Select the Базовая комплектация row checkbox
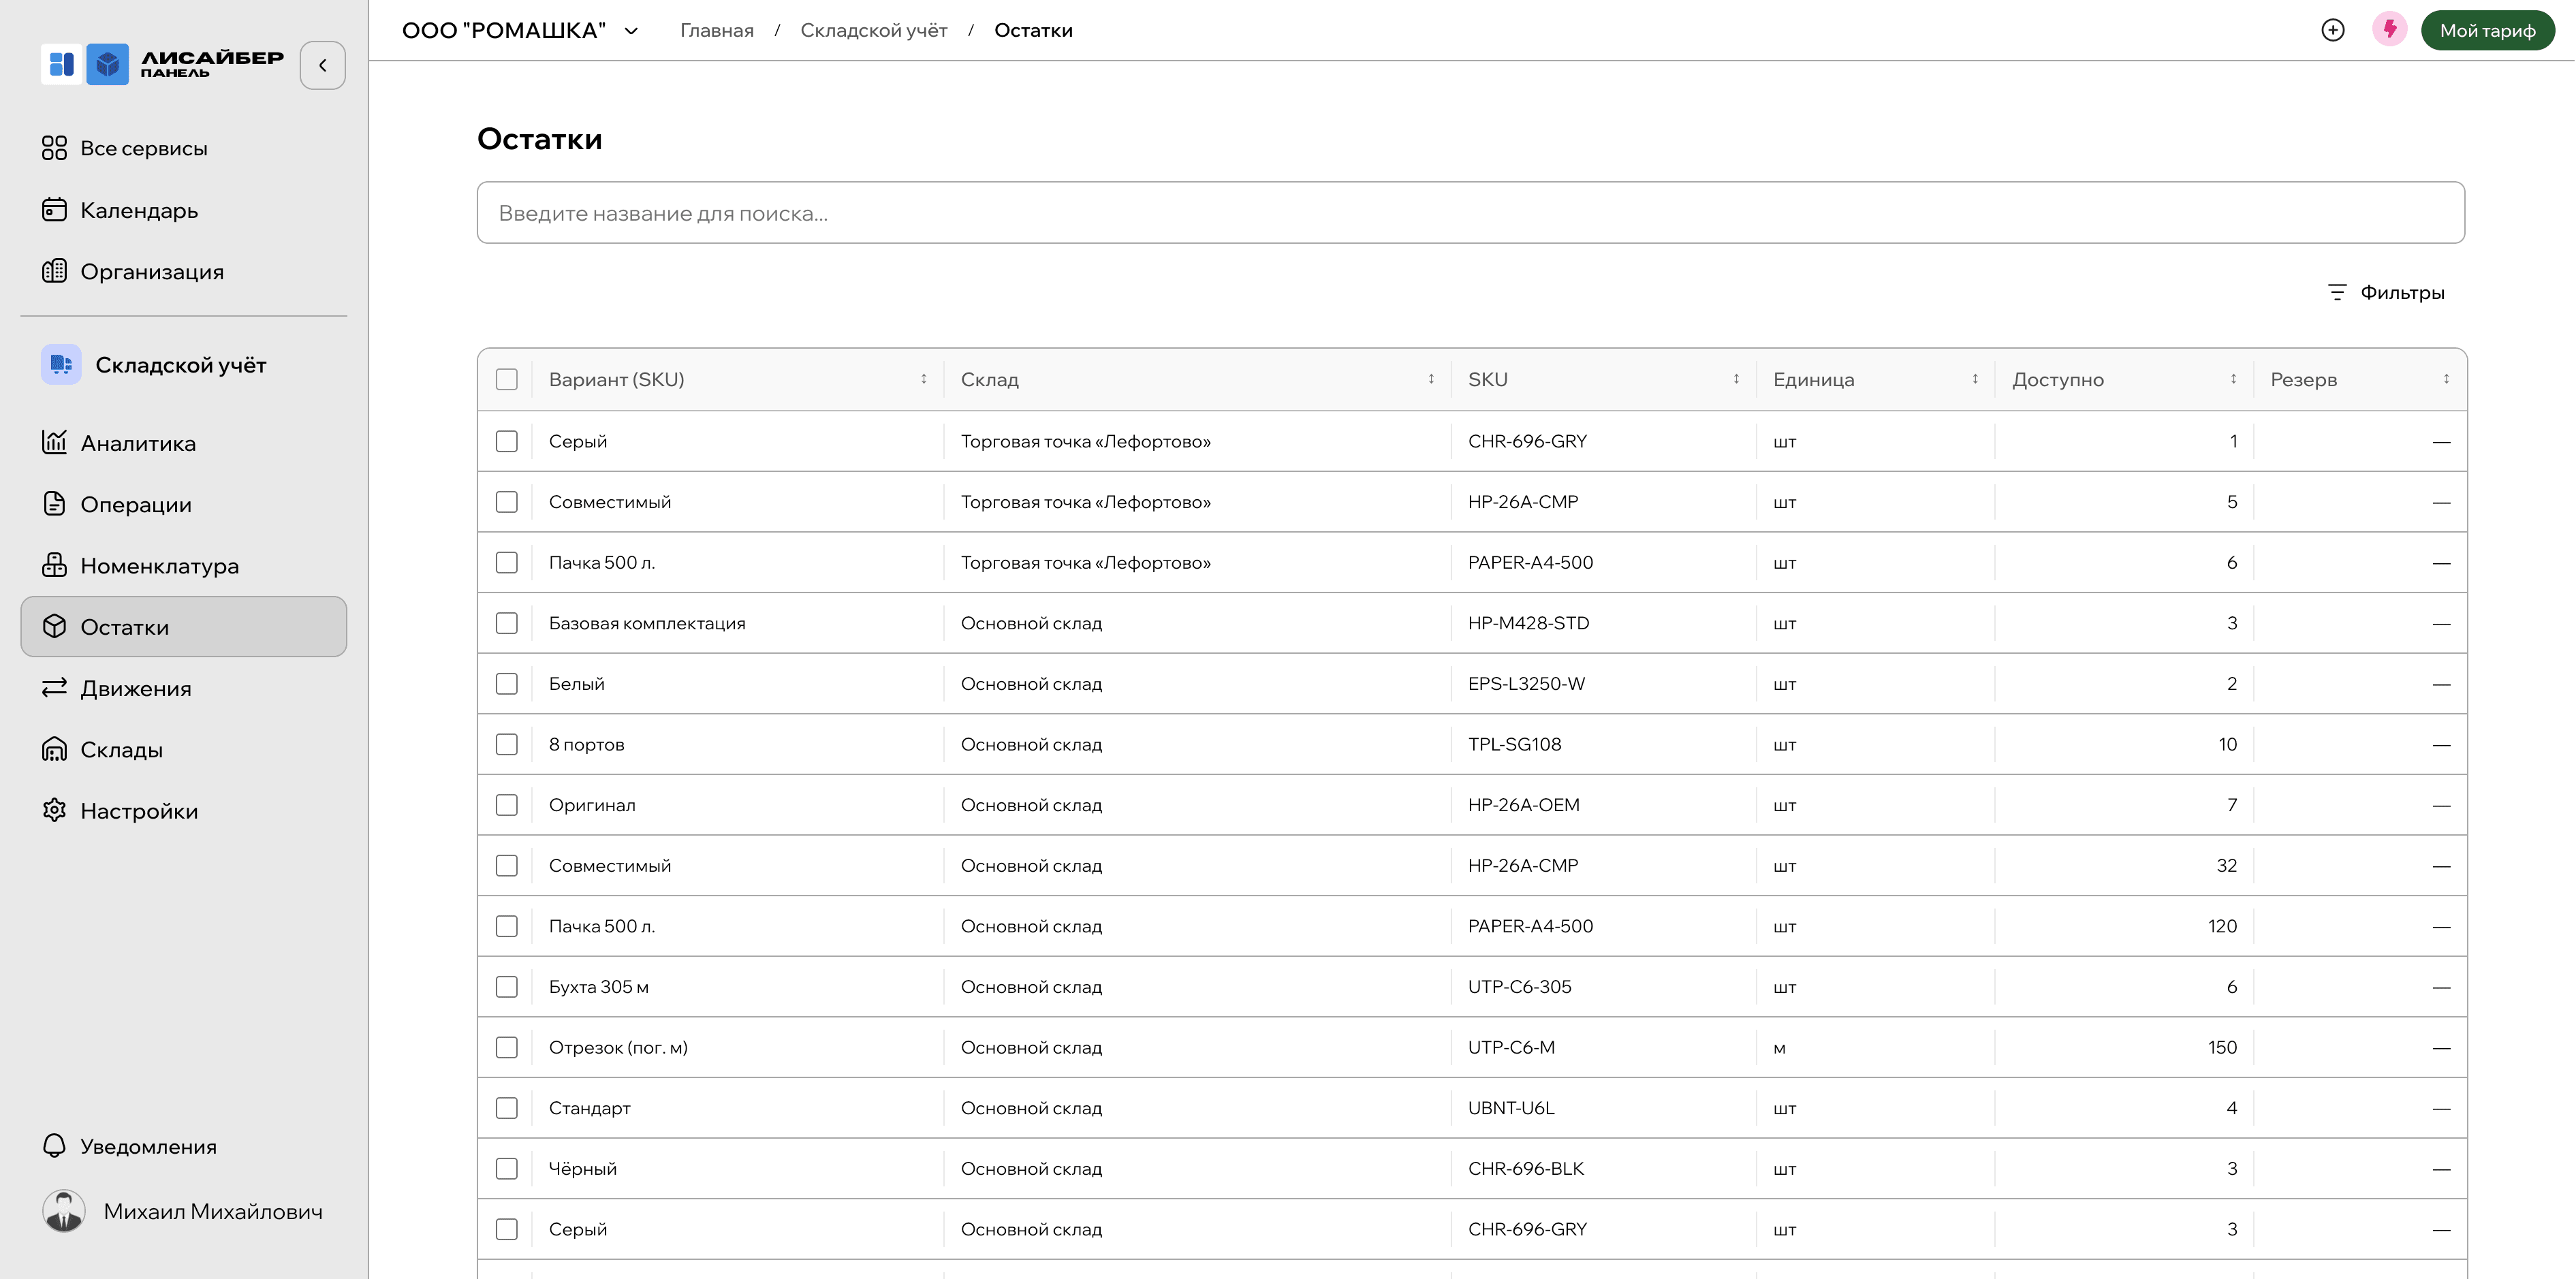Screen dimensions: 2576x1279 coord(507,623)
